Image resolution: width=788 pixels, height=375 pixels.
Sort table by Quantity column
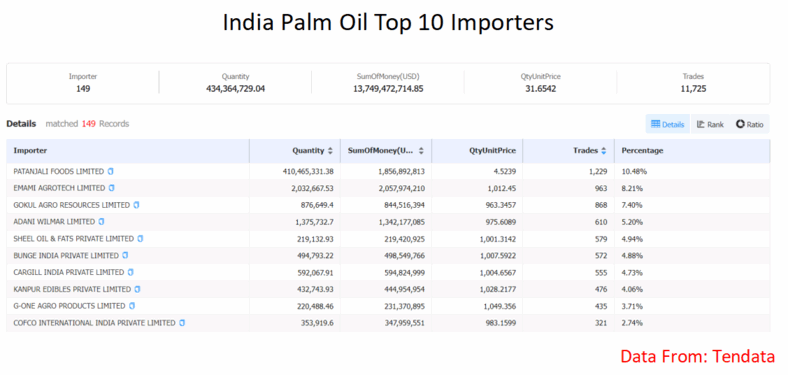[330, 150]
